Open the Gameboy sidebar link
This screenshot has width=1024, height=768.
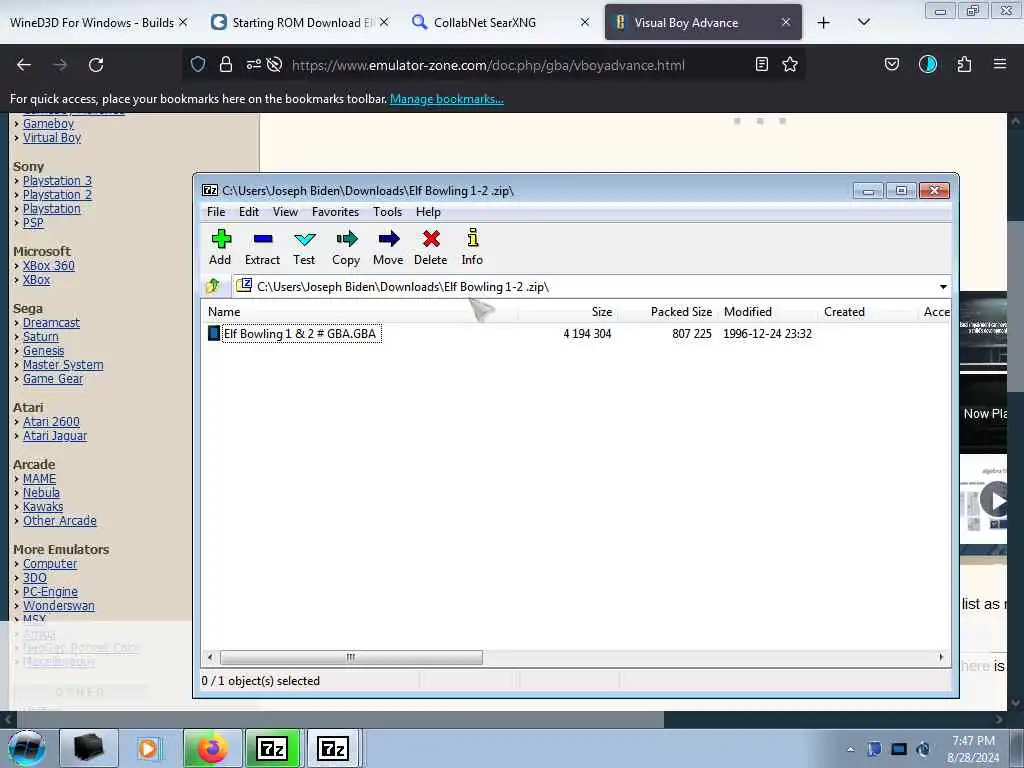48,123
